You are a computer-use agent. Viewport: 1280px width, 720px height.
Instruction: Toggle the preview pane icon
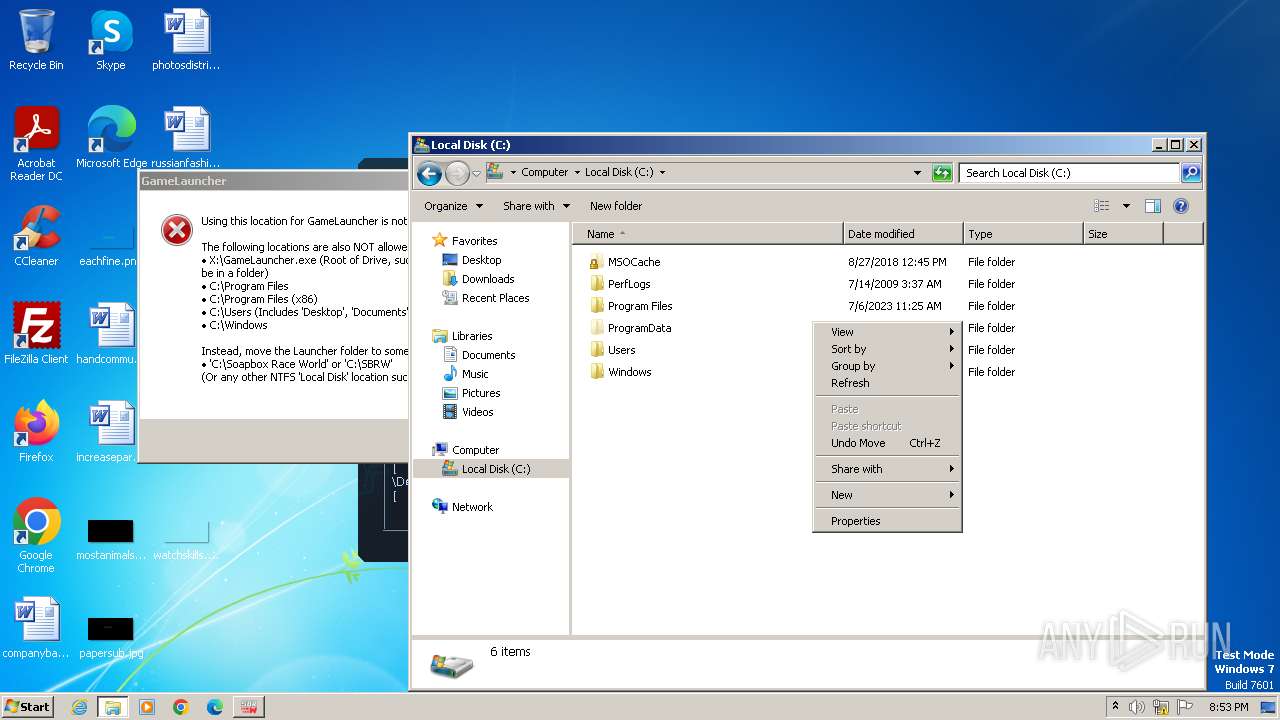(x=1152, y=206)
